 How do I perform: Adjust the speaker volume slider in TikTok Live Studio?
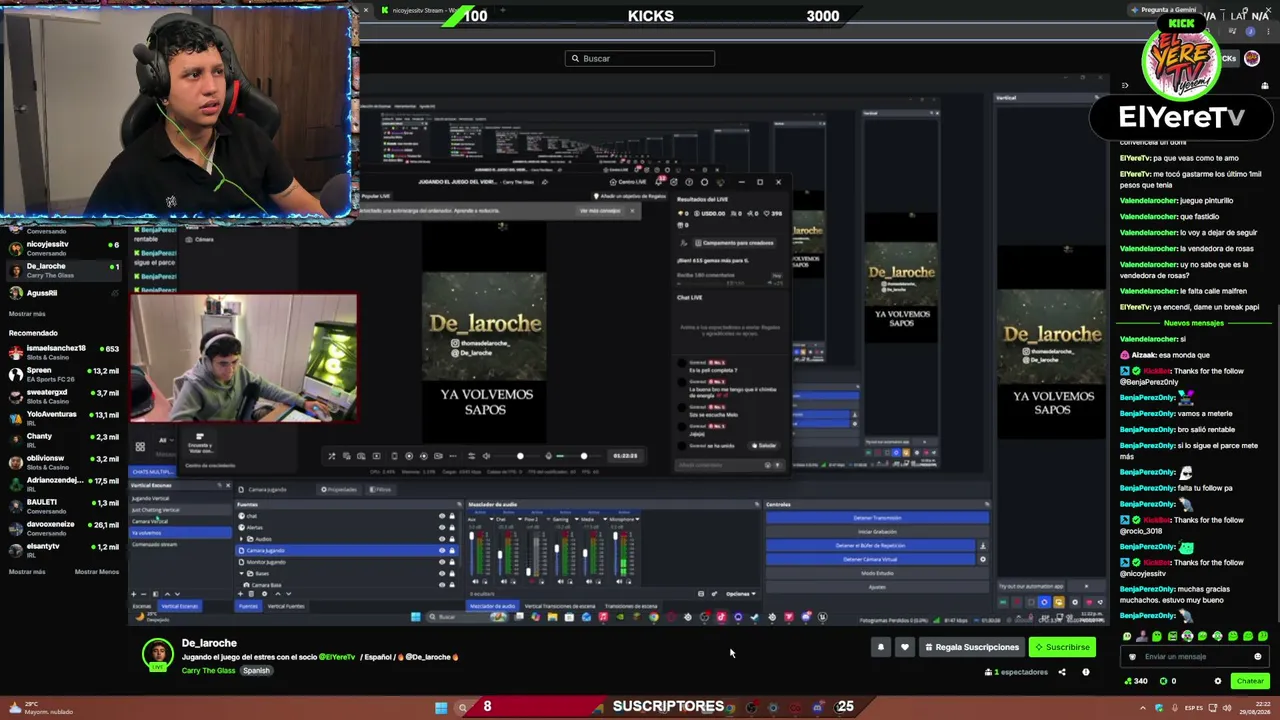click(519, 456)
